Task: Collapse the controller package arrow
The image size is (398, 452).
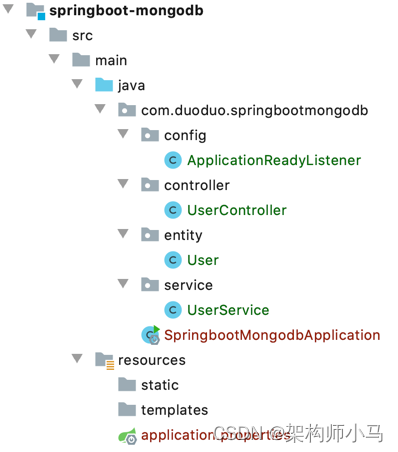Action: [x=123, y=183]
